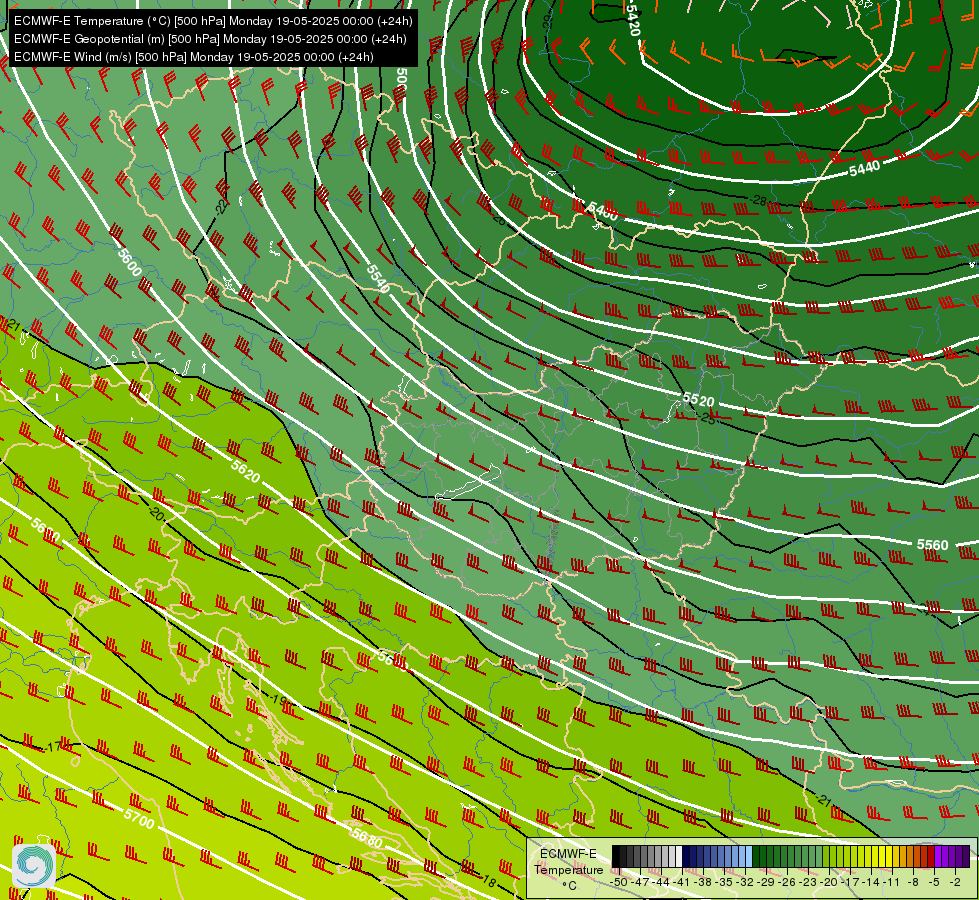Click the -22 isotherm label on map
This screenshot has width=979, height=900.
click(x=221, y=205)
